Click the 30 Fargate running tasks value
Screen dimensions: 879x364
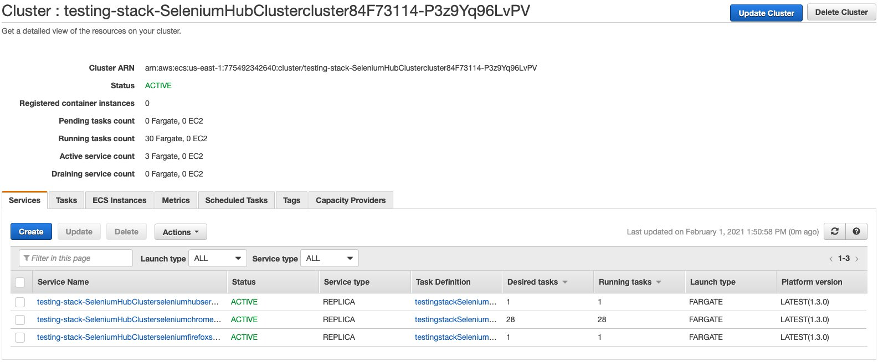pyautogui.click(x=176, y=139)
